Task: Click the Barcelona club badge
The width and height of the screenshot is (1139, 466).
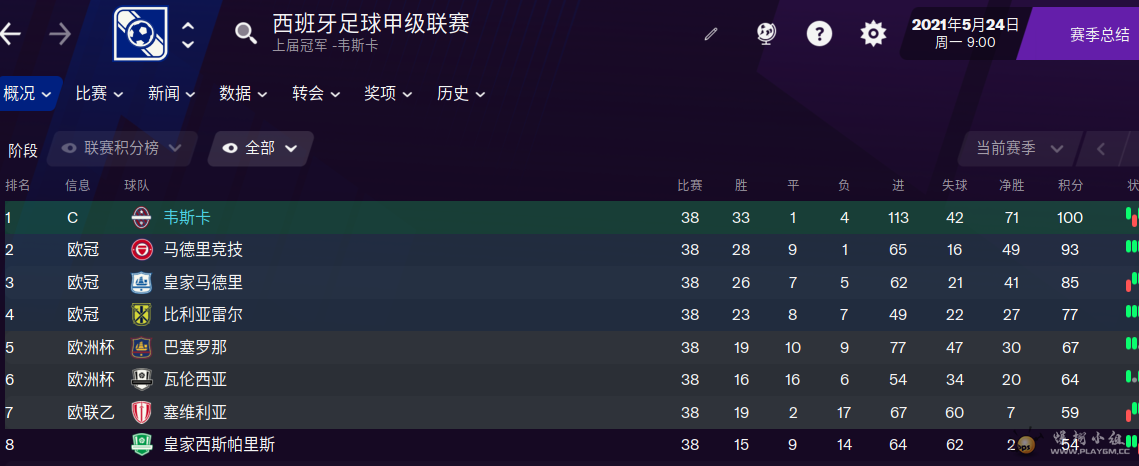Action: [141, 347]
